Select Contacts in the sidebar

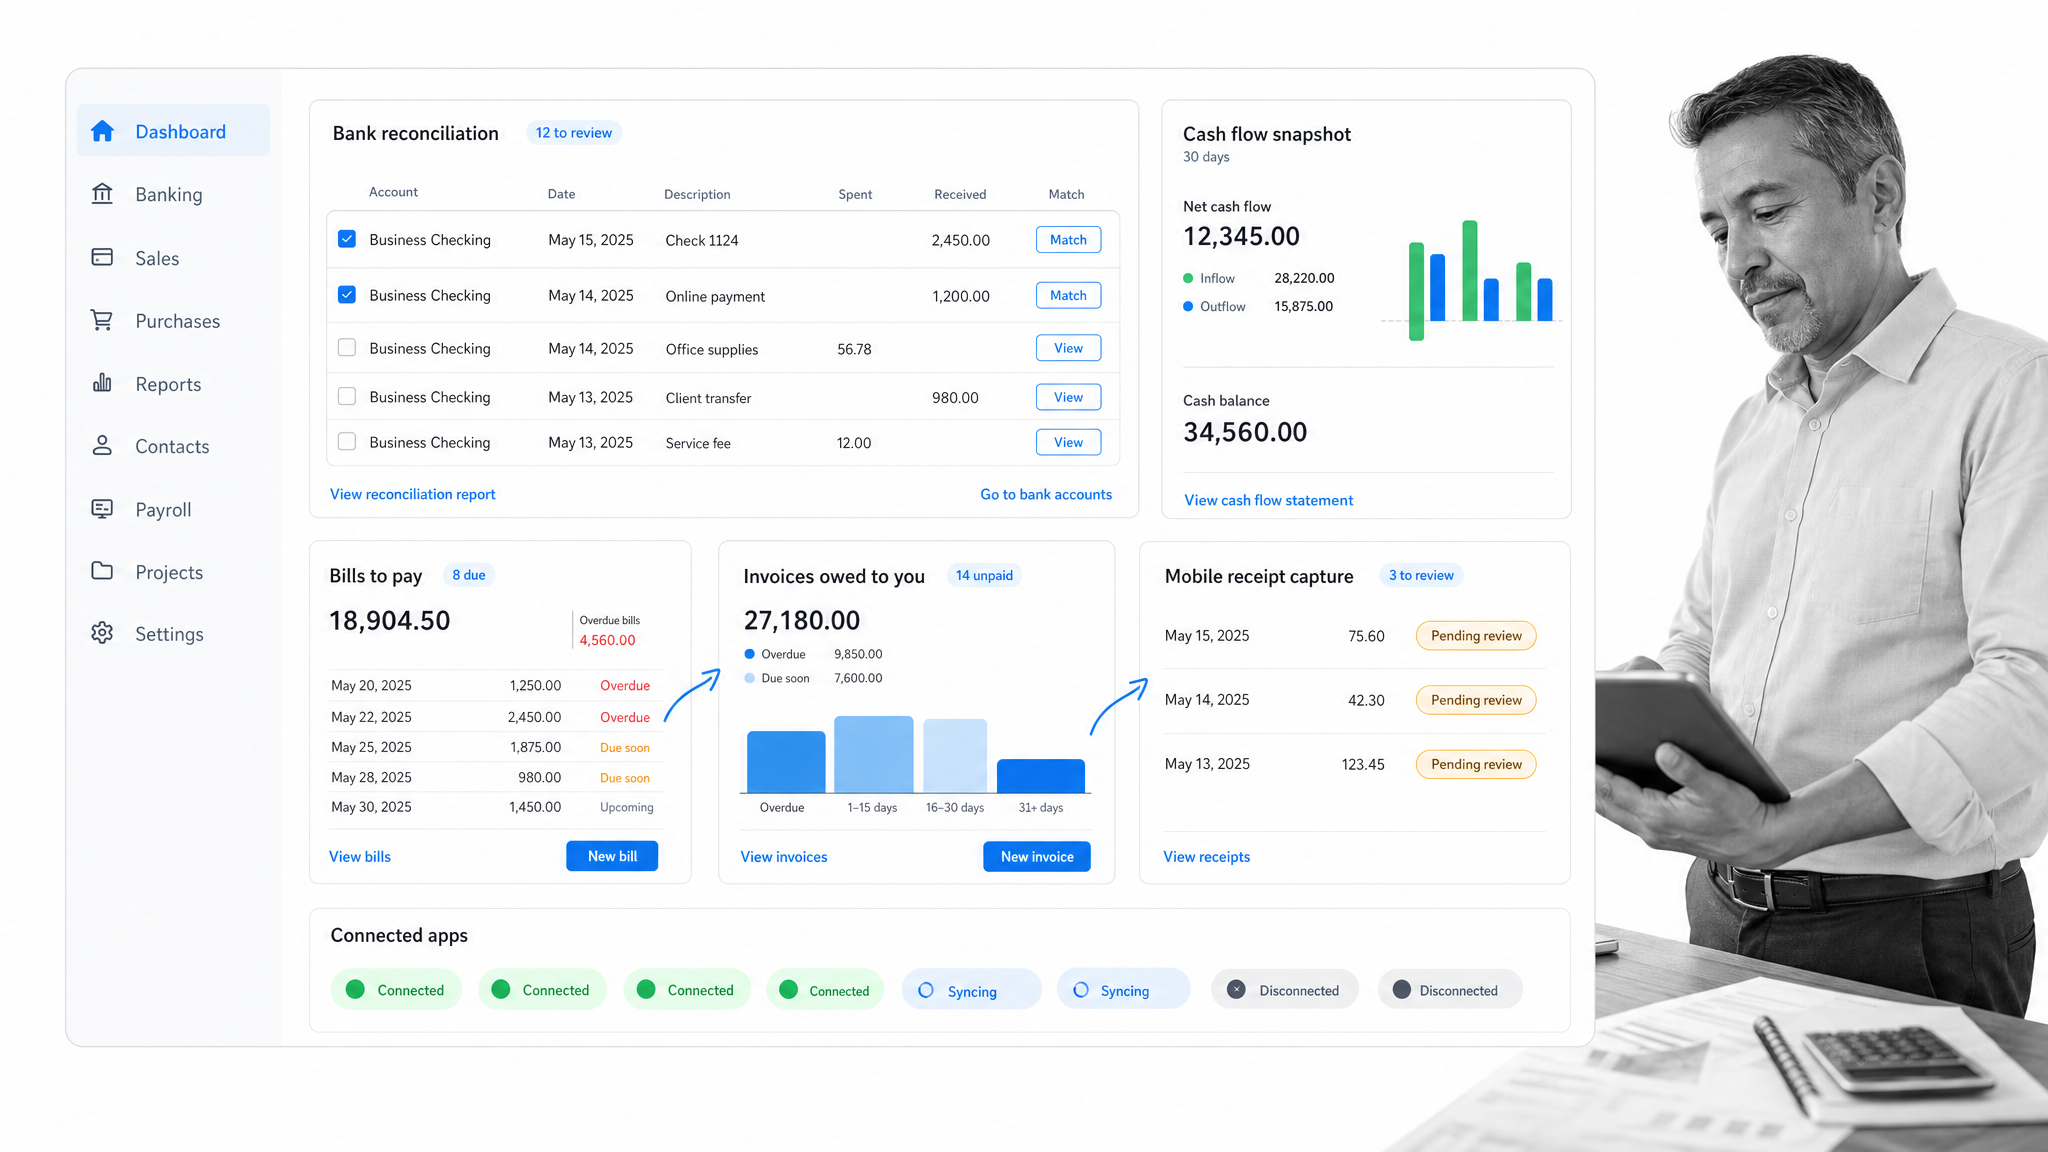173,446
